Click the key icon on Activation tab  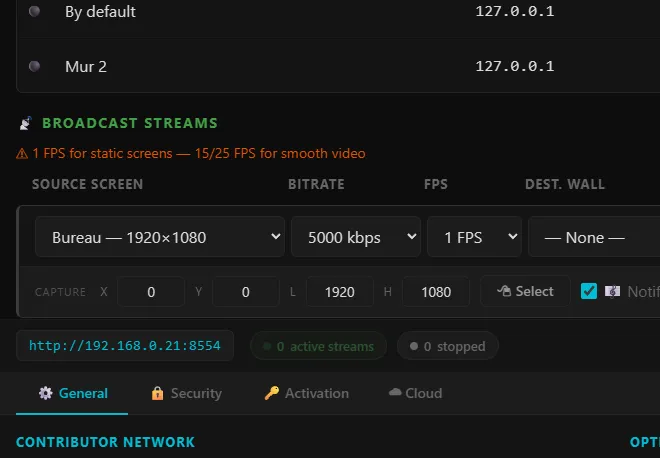click(271, 393)
